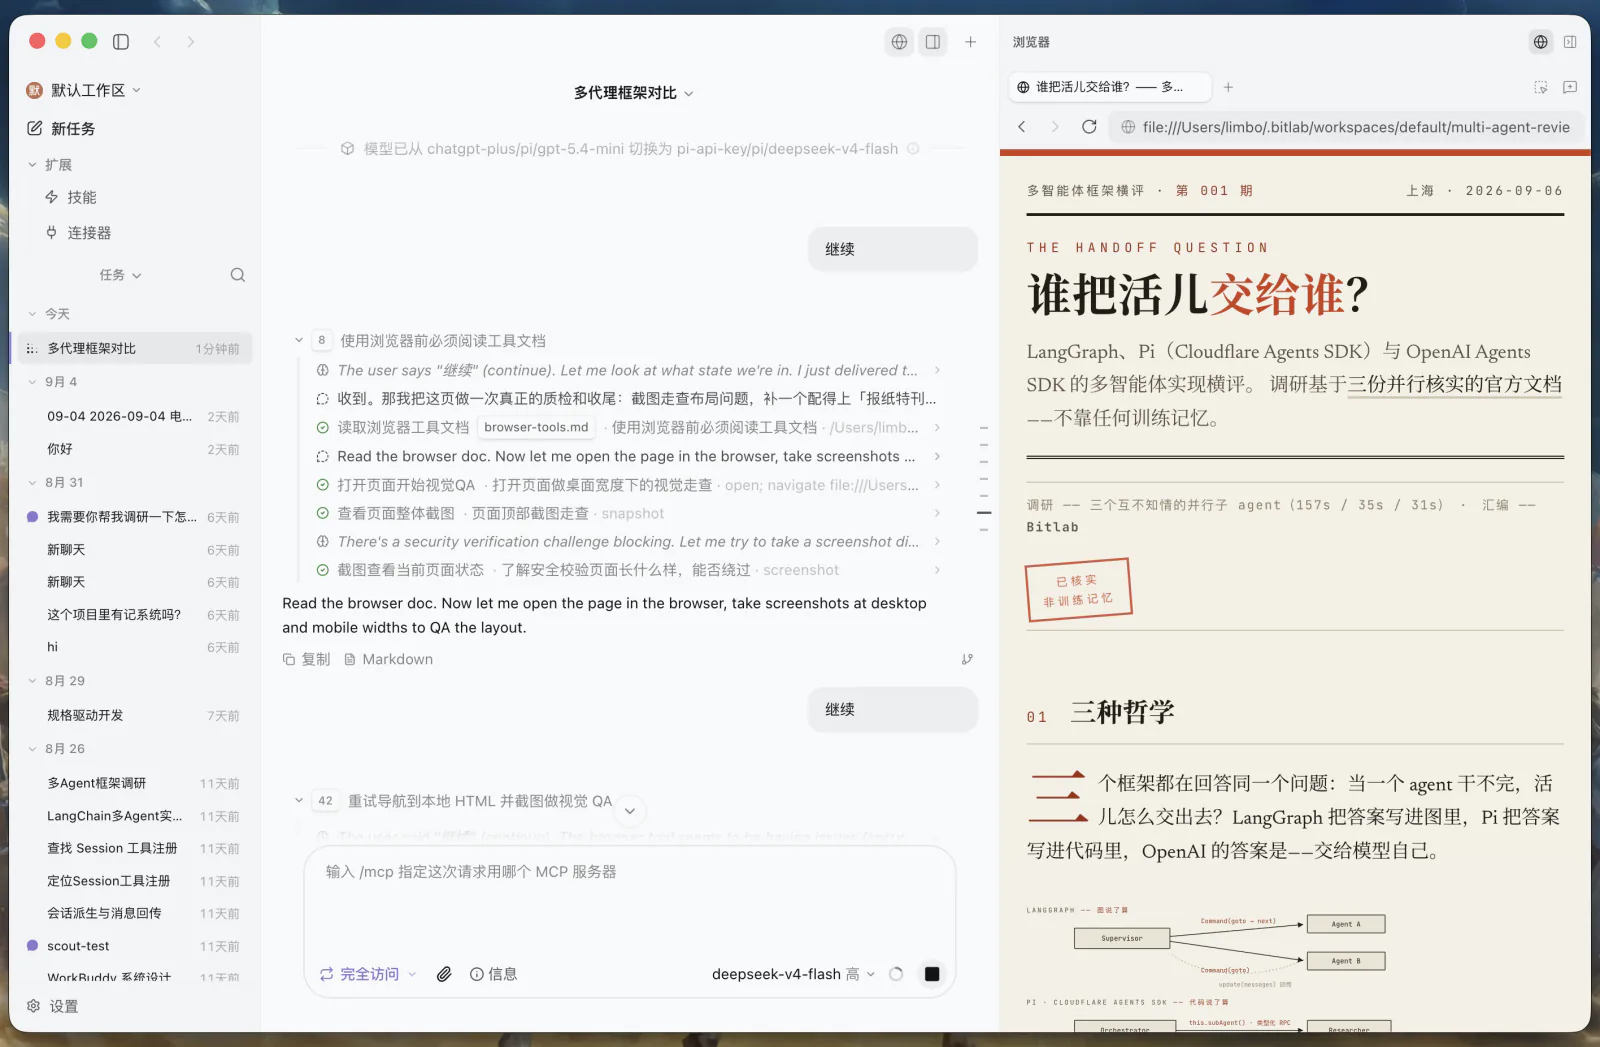
Task: Collapse the 8月 26 group
Action: point(57,749)
